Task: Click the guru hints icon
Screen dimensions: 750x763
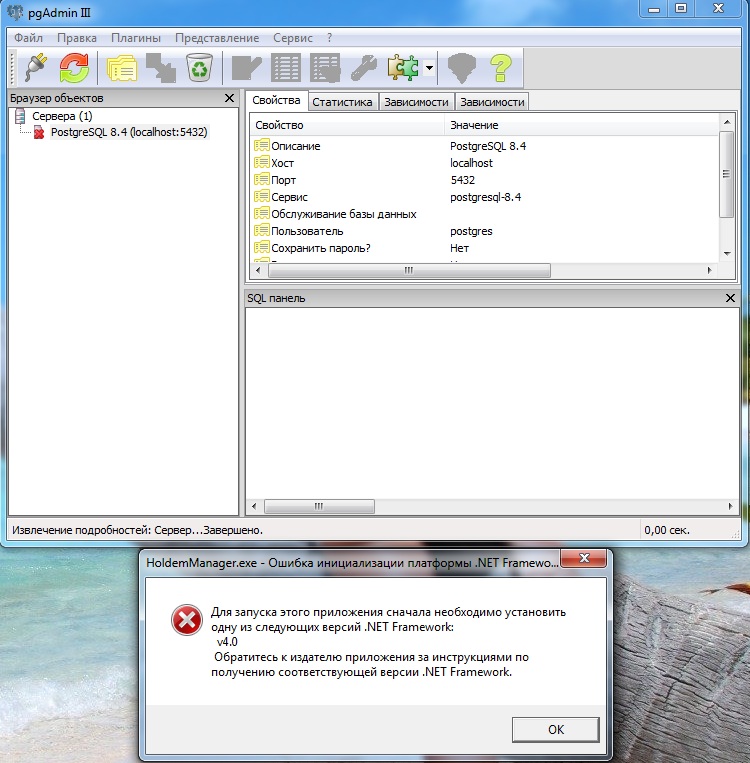Action: click(461, 67)
